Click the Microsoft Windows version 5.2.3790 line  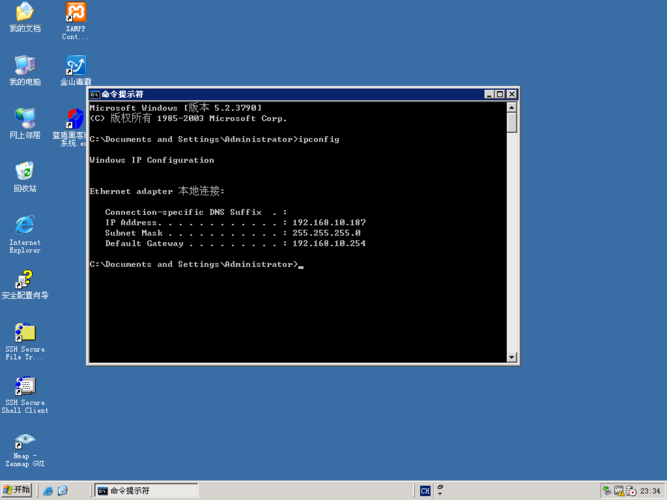click(175, 108)
